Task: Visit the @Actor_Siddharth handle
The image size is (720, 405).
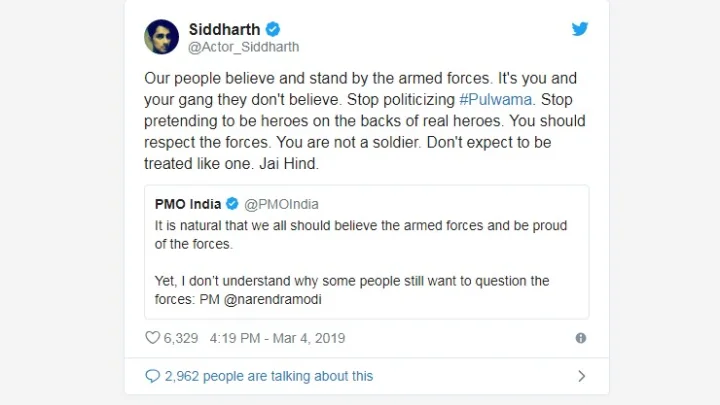Action: pyautogui.click(x=243, y=47)
